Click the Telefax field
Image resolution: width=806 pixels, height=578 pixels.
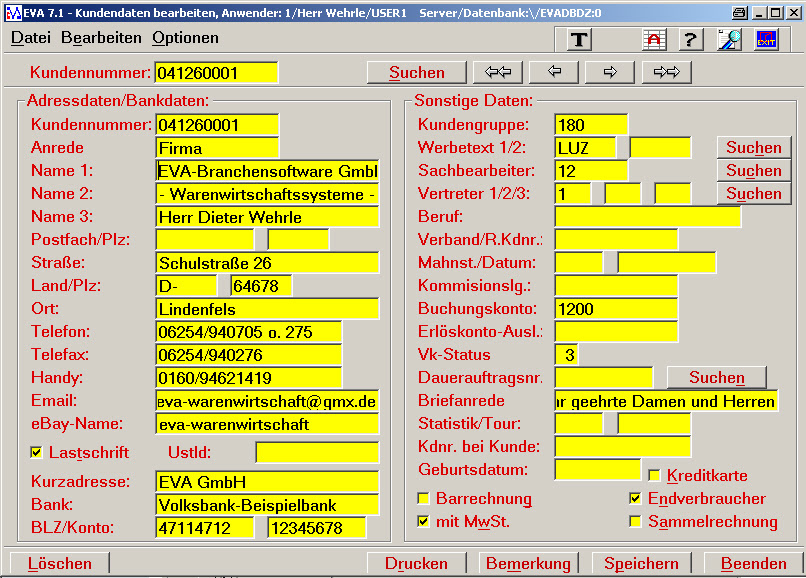[249, 355]
